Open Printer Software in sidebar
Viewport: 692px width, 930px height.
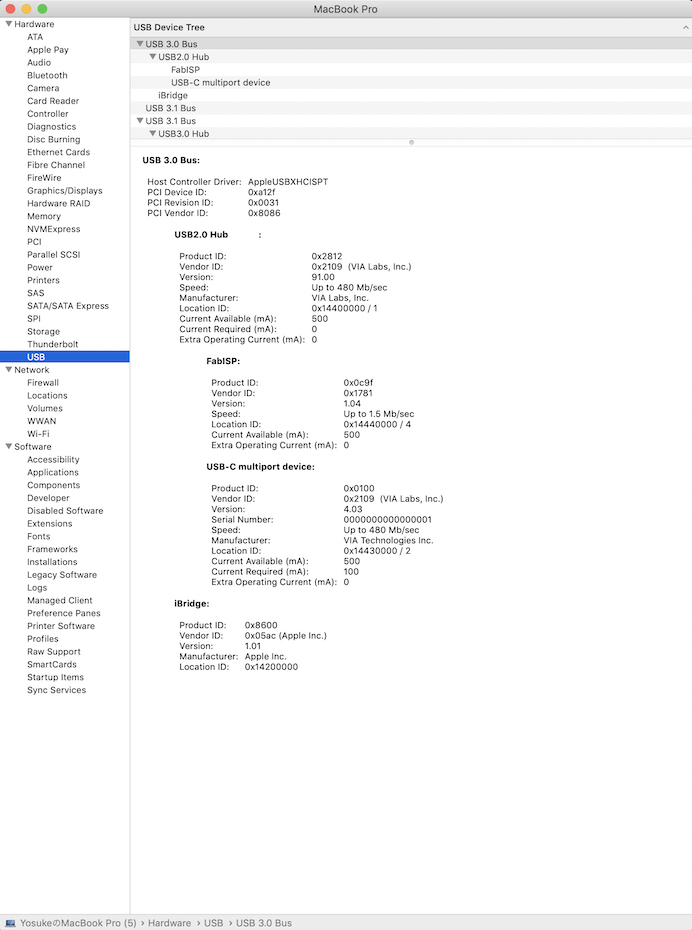60,626
